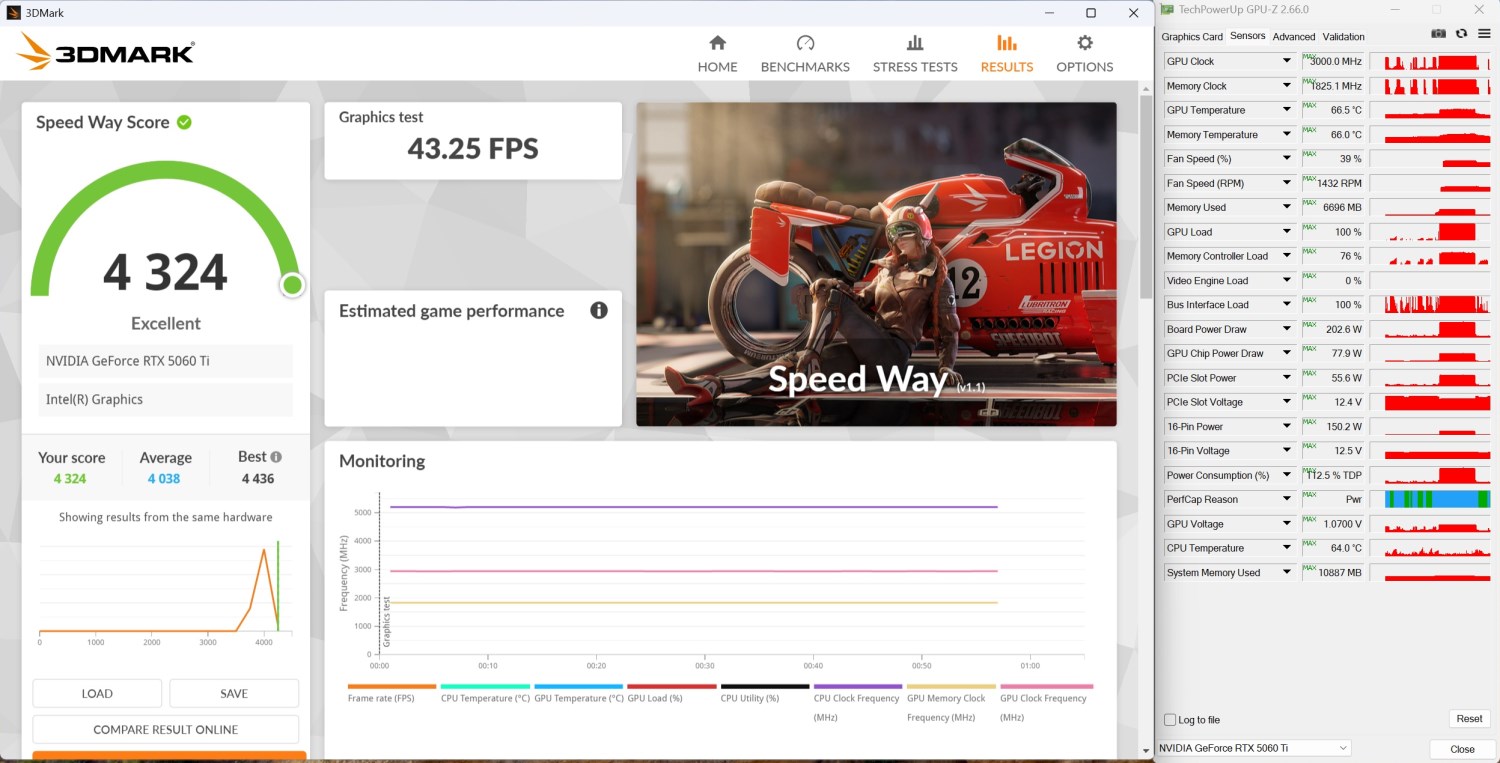Open the PerfCap Reason dropdown
1500x763 pixels.
tap(1287, 500)
